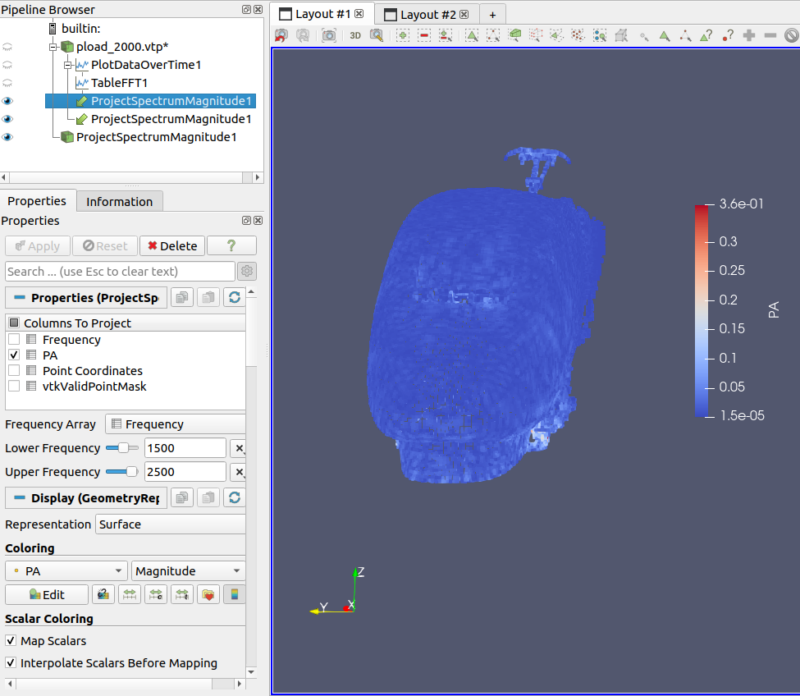Uncheck the PA column to project
Screen dimensions: 800x696
coord(14,354)
